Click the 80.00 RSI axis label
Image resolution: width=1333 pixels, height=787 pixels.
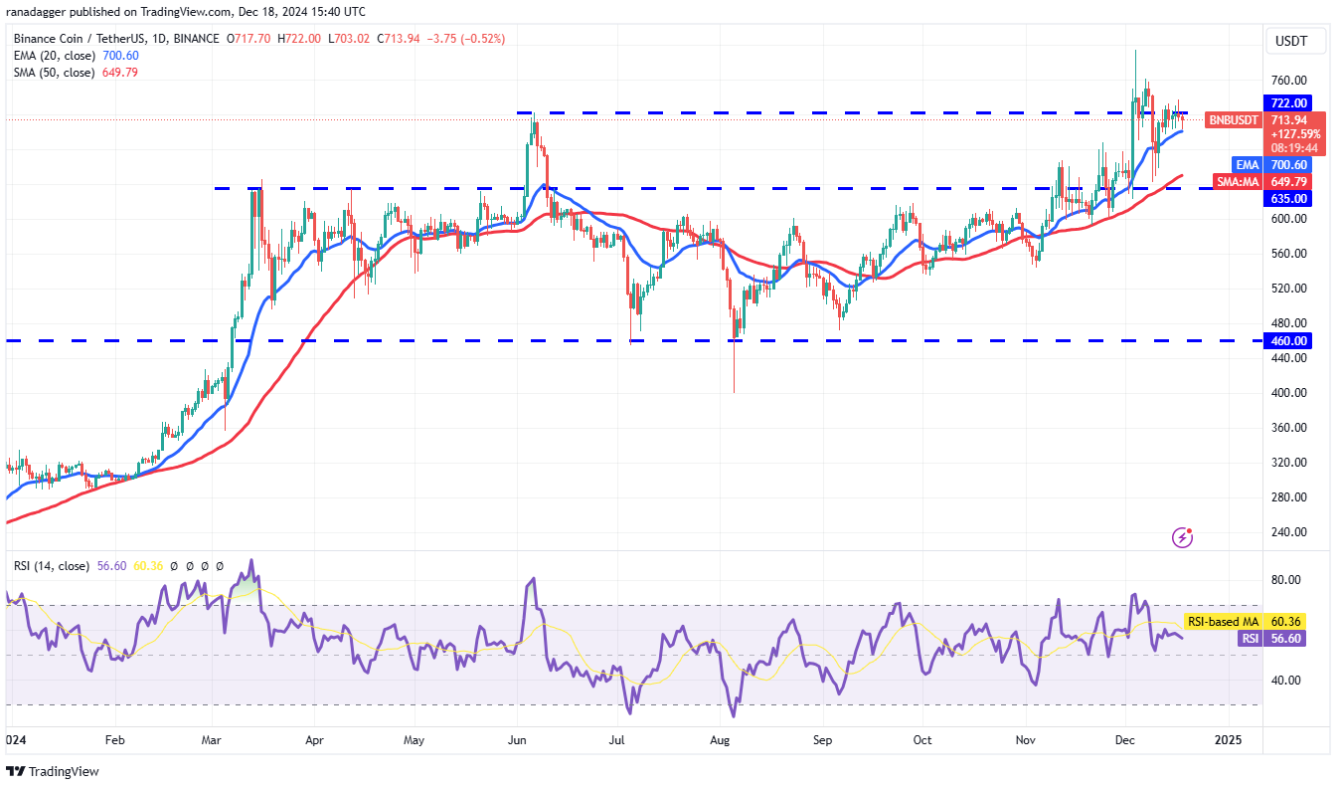coord(1286,581)
